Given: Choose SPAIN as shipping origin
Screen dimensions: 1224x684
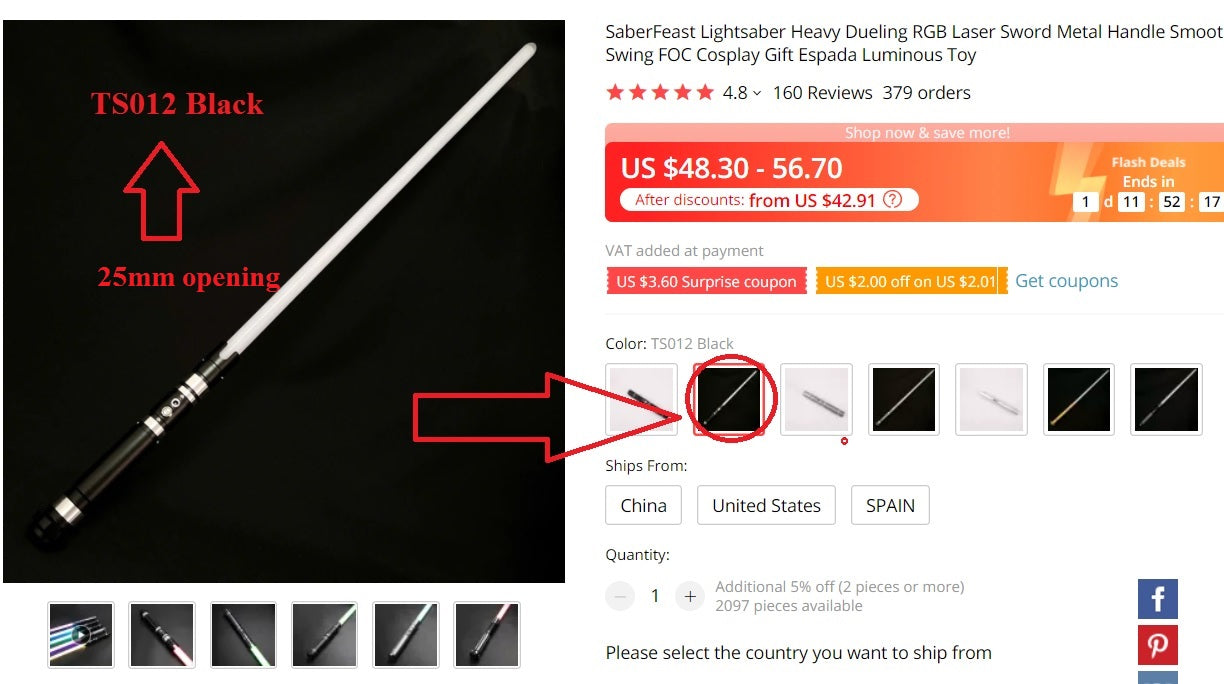Looking at the screenshot, I should 890,505.
